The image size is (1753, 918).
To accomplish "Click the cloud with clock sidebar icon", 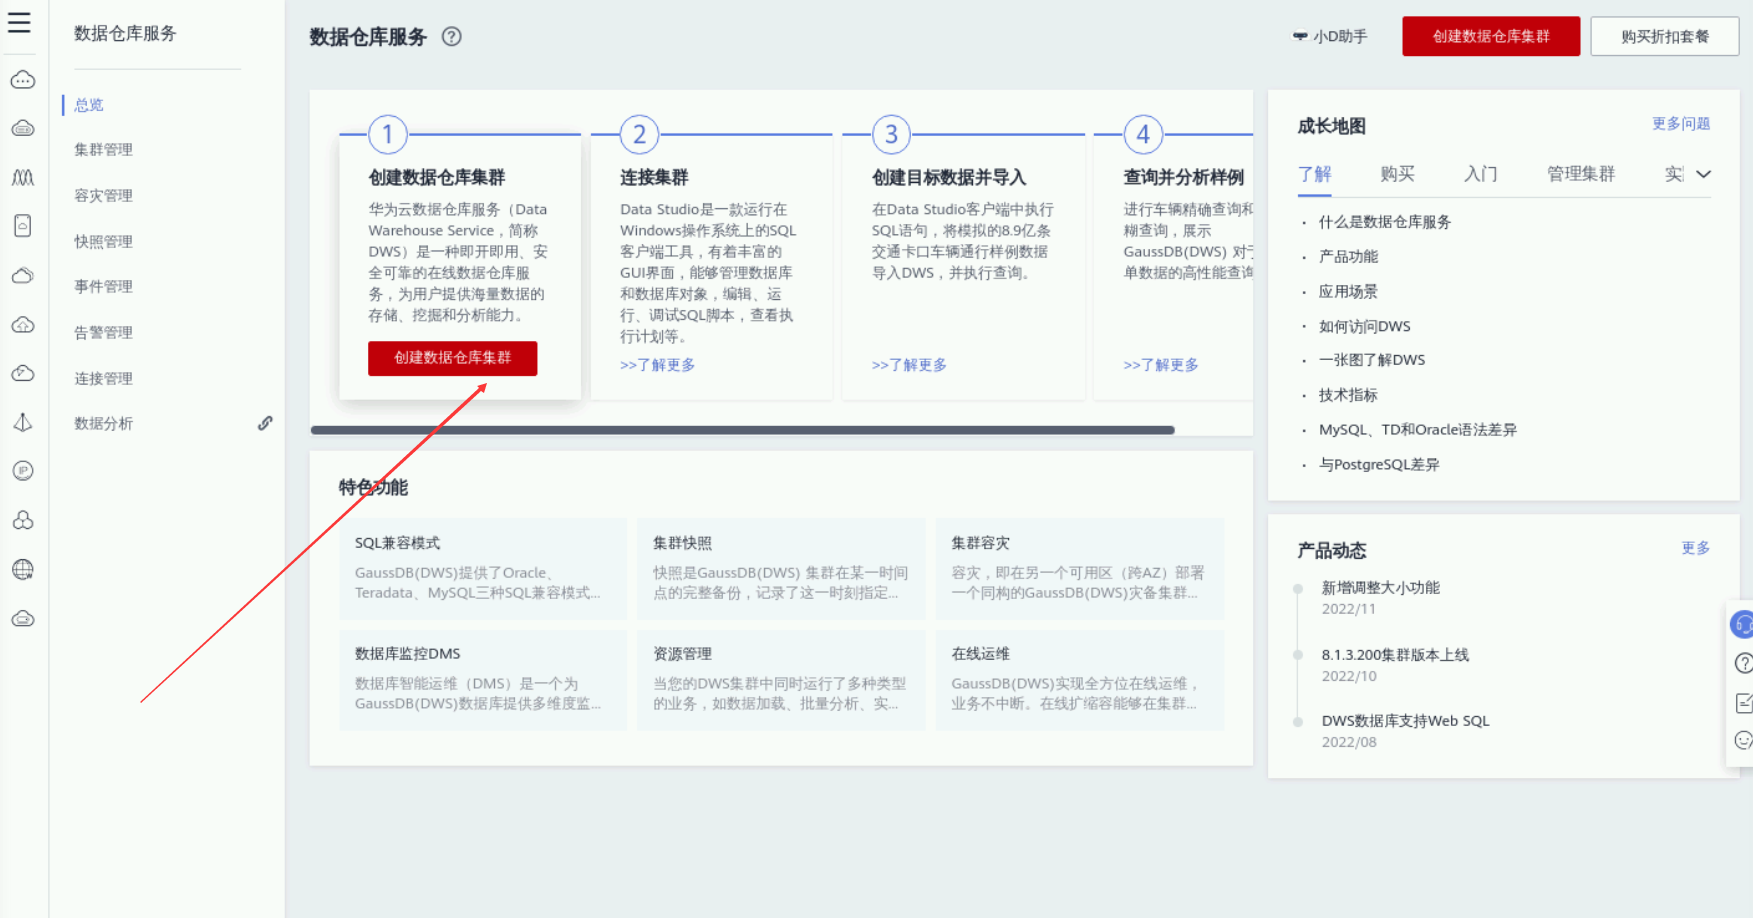I will click(23, 373).
